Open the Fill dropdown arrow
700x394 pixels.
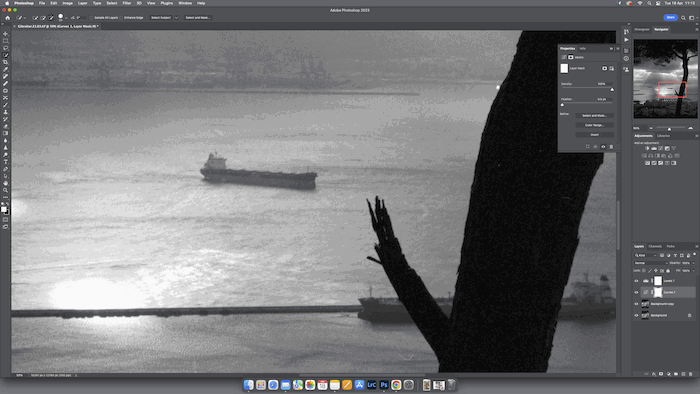(693, 270)
